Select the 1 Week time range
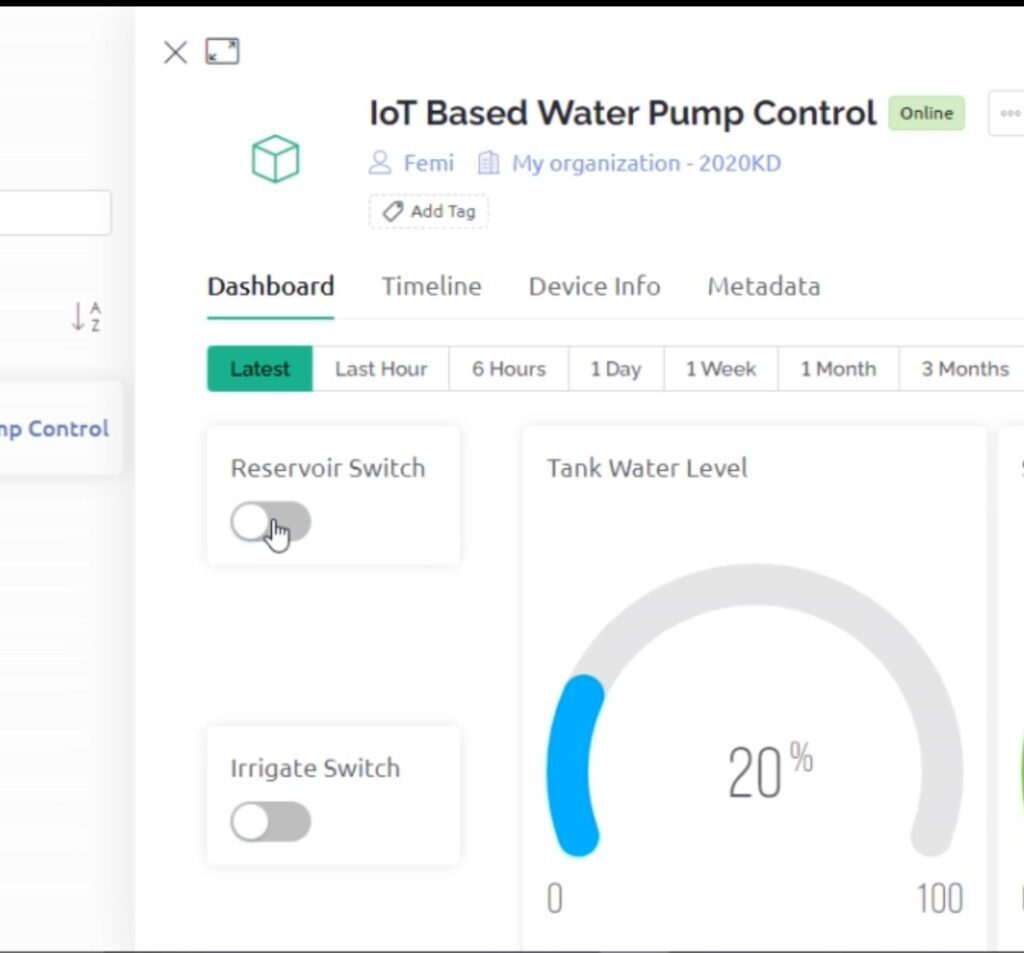This screenshot has width=1024, height=953. coord(721,368)
